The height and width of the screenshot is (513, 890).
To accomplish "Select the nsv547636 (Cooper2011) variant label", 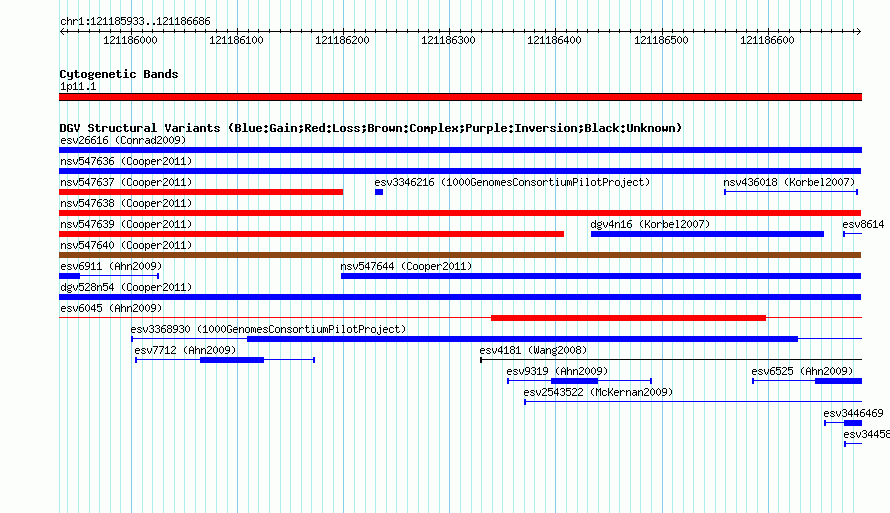I will pos(126,161).
